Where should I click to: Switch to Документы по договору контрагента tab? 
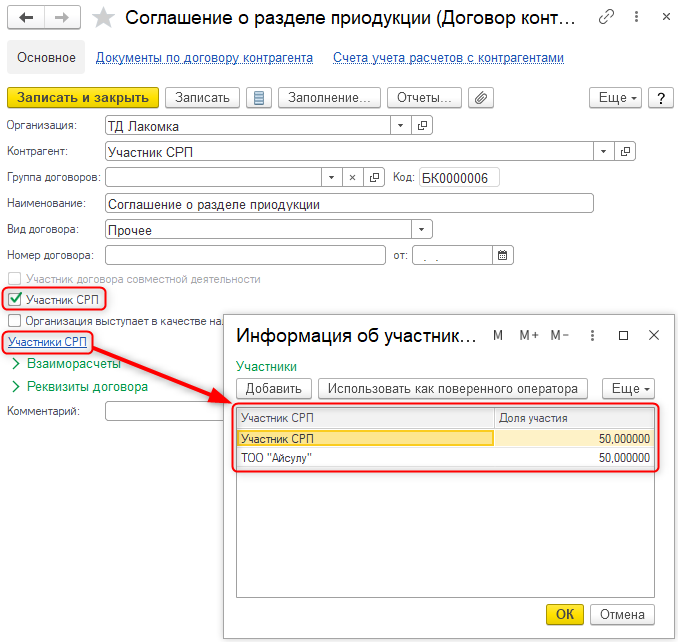coord(204,58)
